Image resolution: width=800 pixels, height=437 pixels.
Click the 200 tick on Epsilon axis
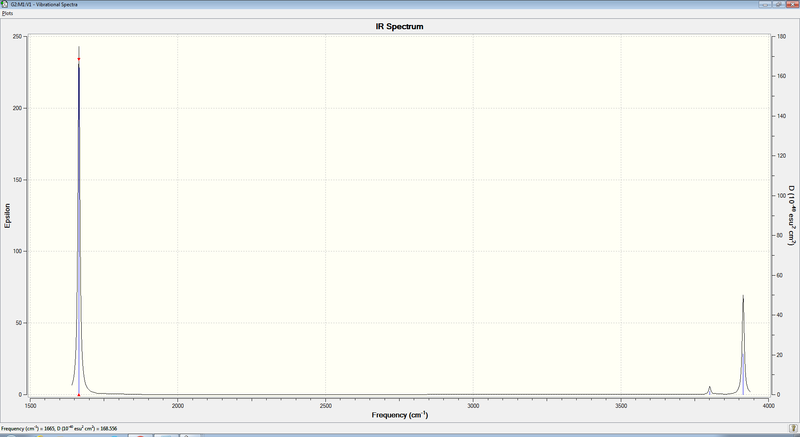[x=17, y=108]
